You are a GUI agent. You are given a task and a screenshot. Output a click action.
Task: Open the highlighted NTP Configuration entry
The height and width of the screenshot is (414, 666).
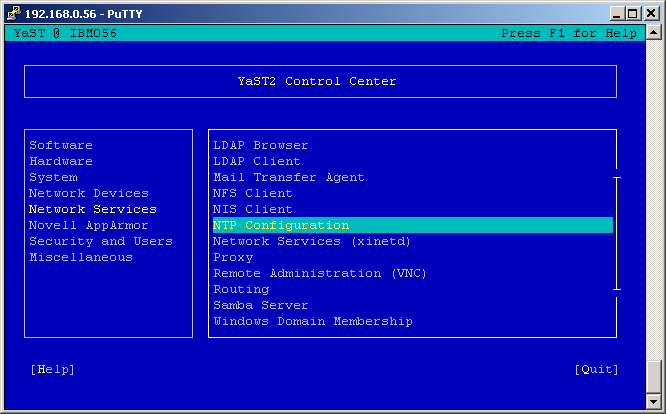coord(413,225)
